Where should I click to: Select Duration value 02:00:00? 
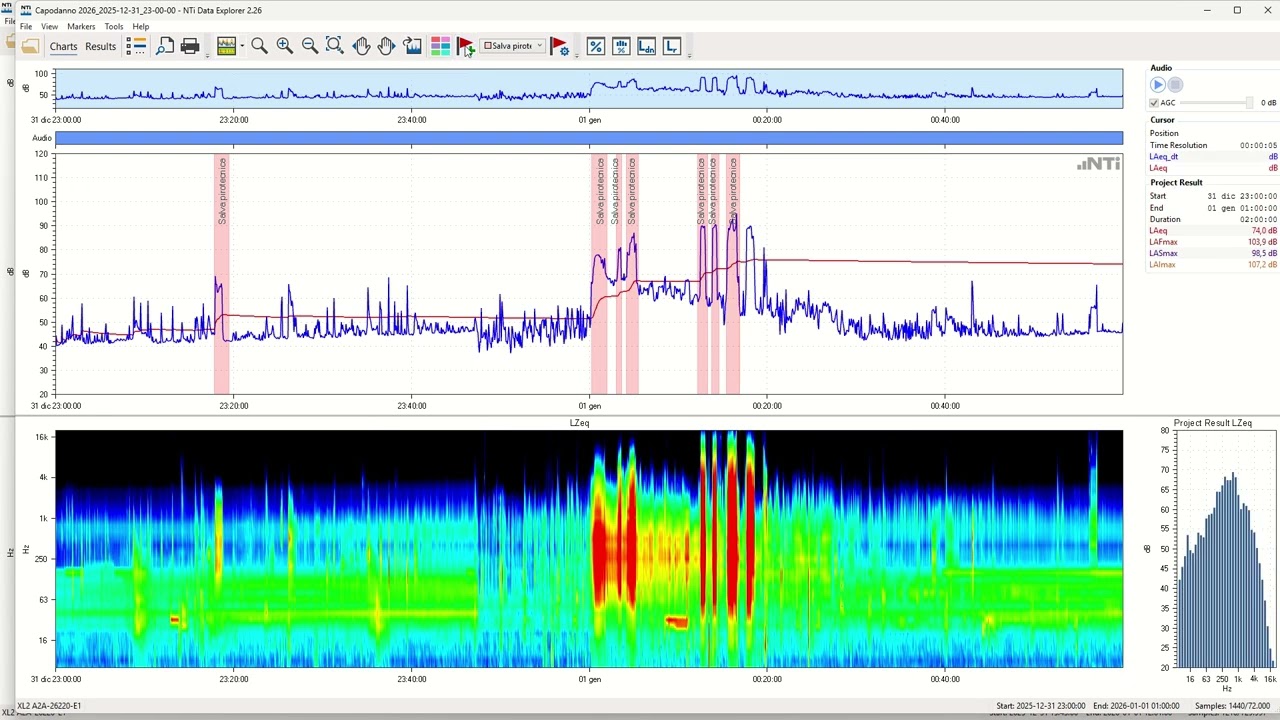tap(1261, 219)
